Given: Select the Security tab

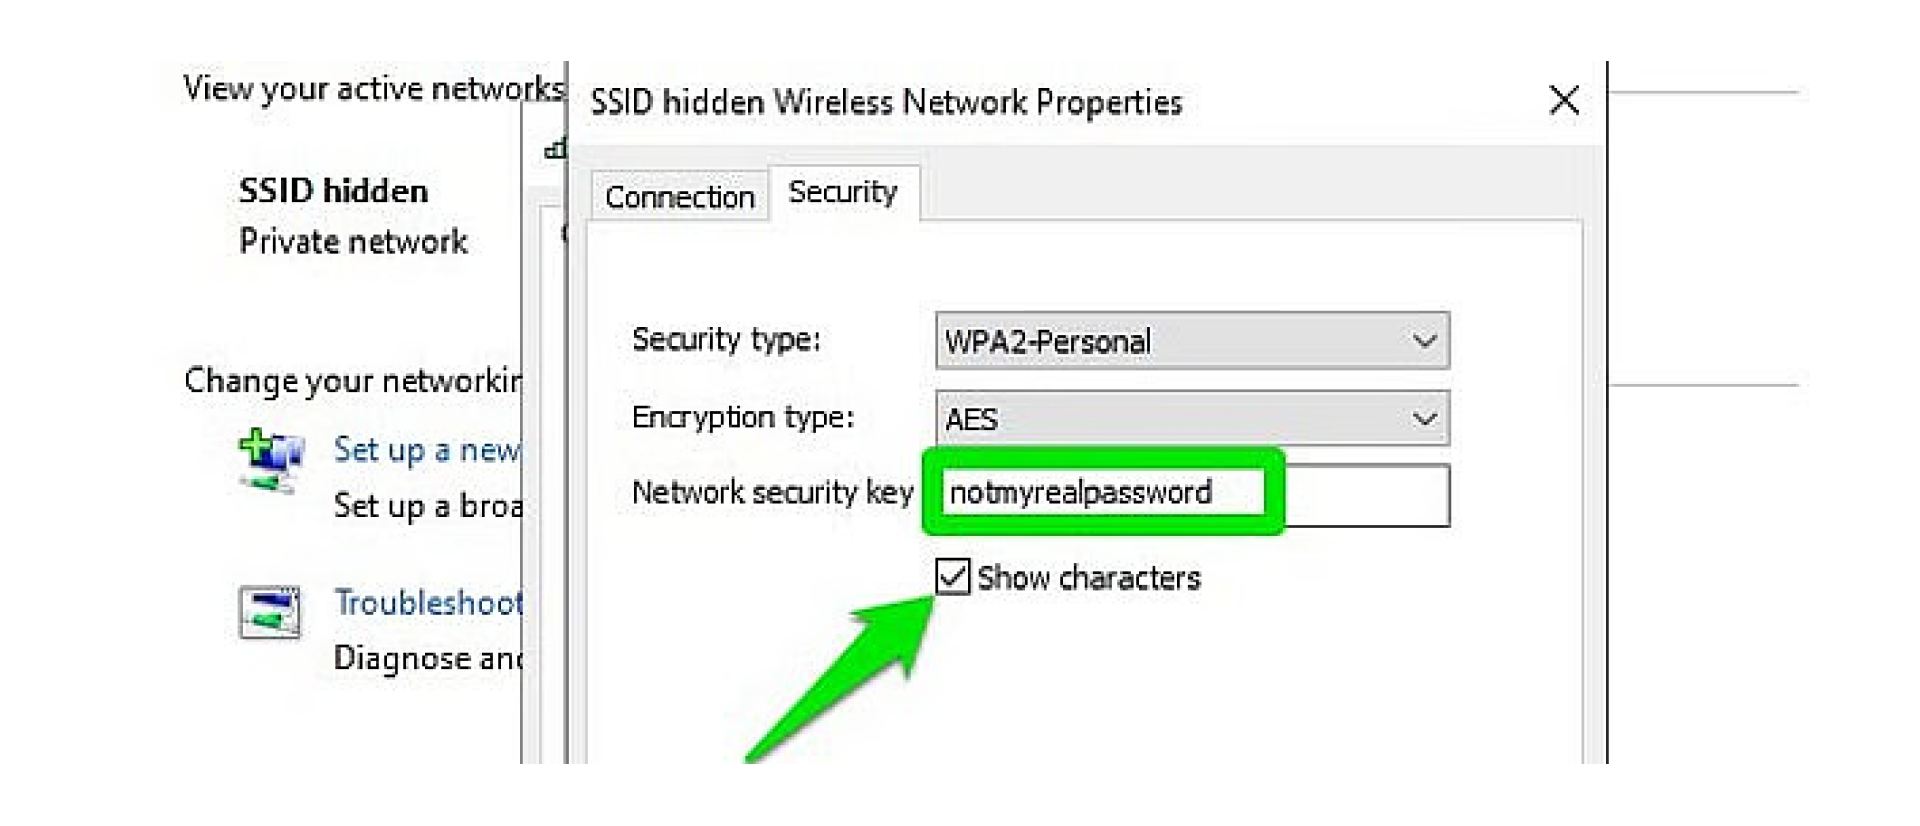Looking at the screenshot, I should coord(842,191).
